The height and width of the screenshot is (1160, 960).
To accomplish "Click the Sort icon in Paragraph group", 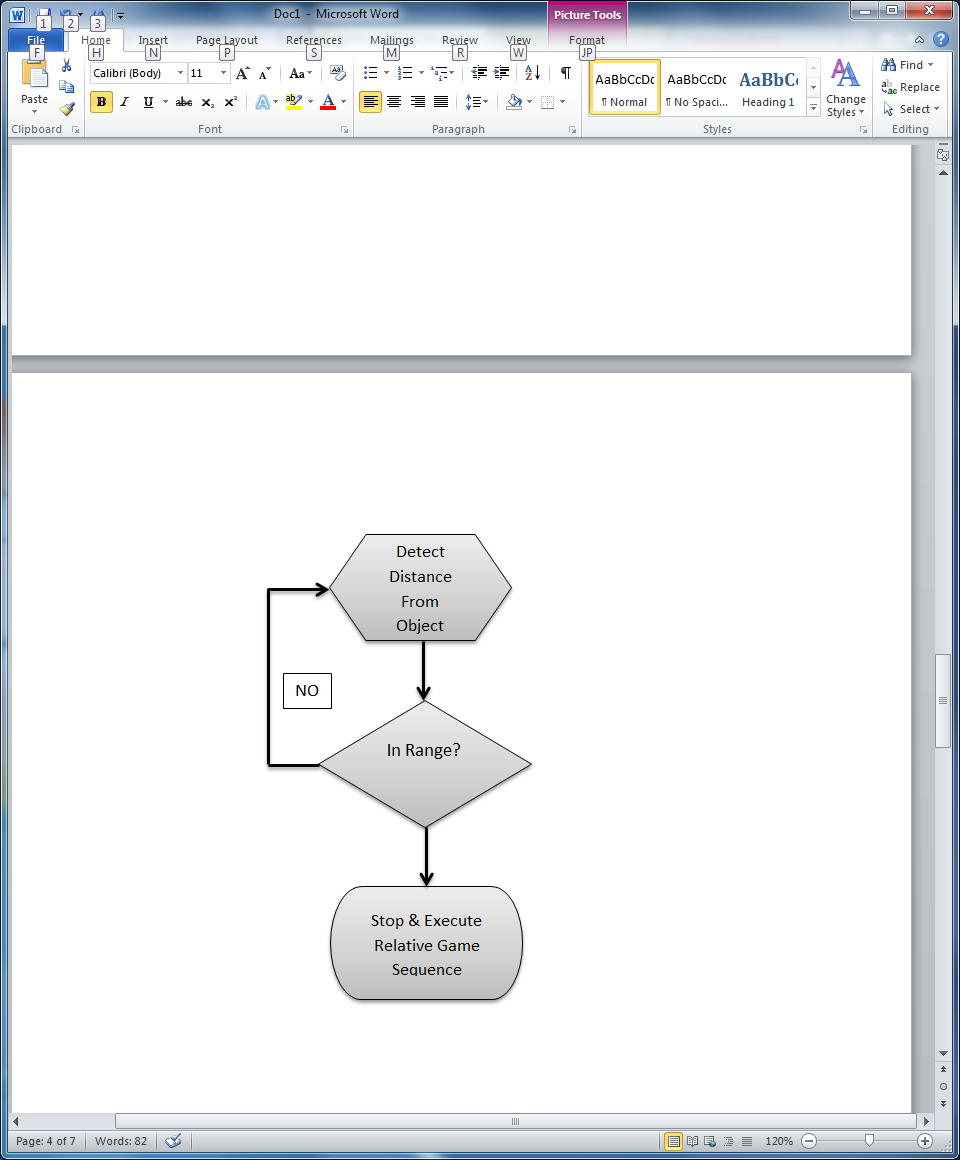I will point(532,73).
